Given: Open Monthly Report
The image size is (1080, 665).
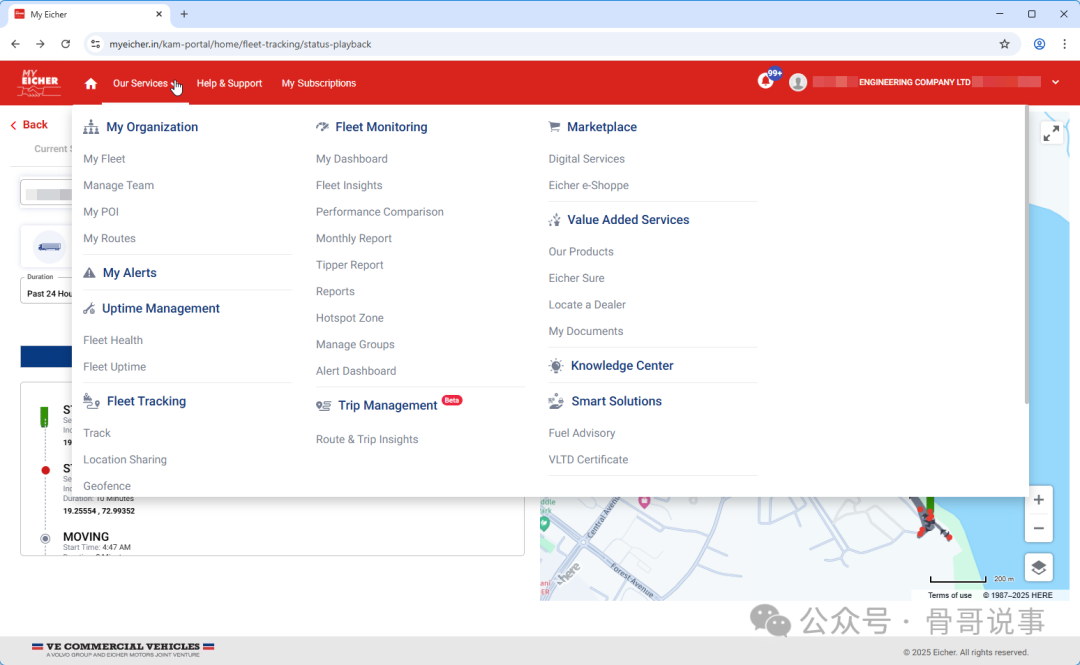Looking at the screenshot, I should coord(353,238).
